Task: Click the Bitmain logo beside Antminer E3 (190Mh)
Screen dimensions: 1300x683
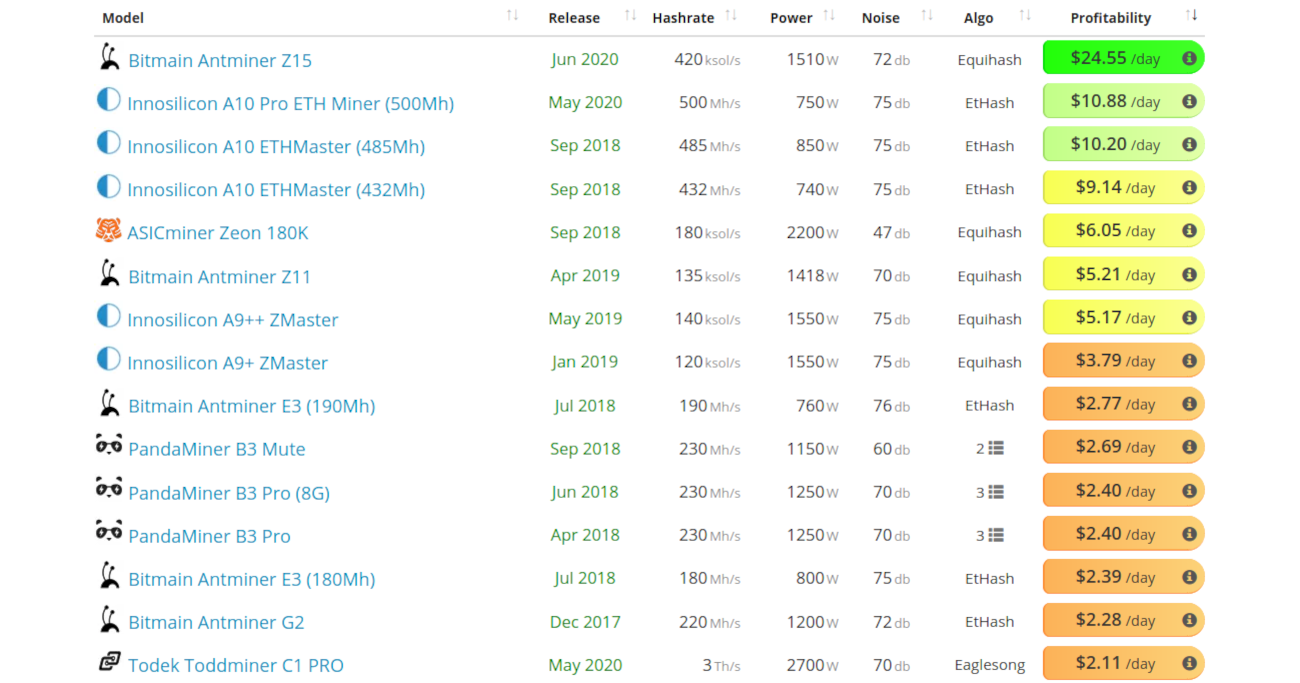Action: click(109, 403)
